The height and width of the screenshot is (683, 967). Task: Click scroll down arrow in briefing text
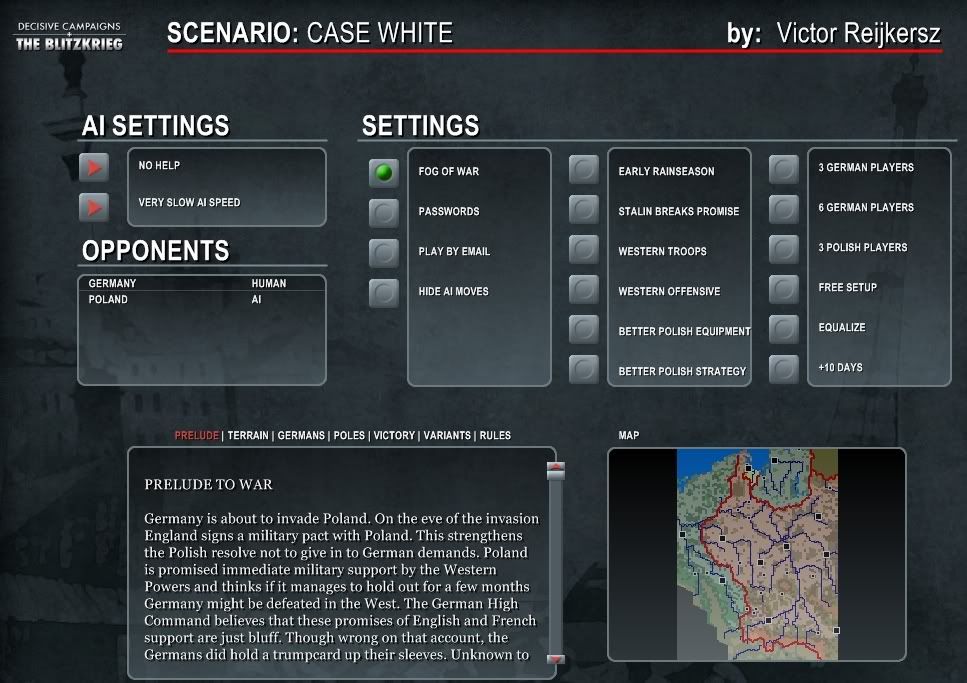556,658
